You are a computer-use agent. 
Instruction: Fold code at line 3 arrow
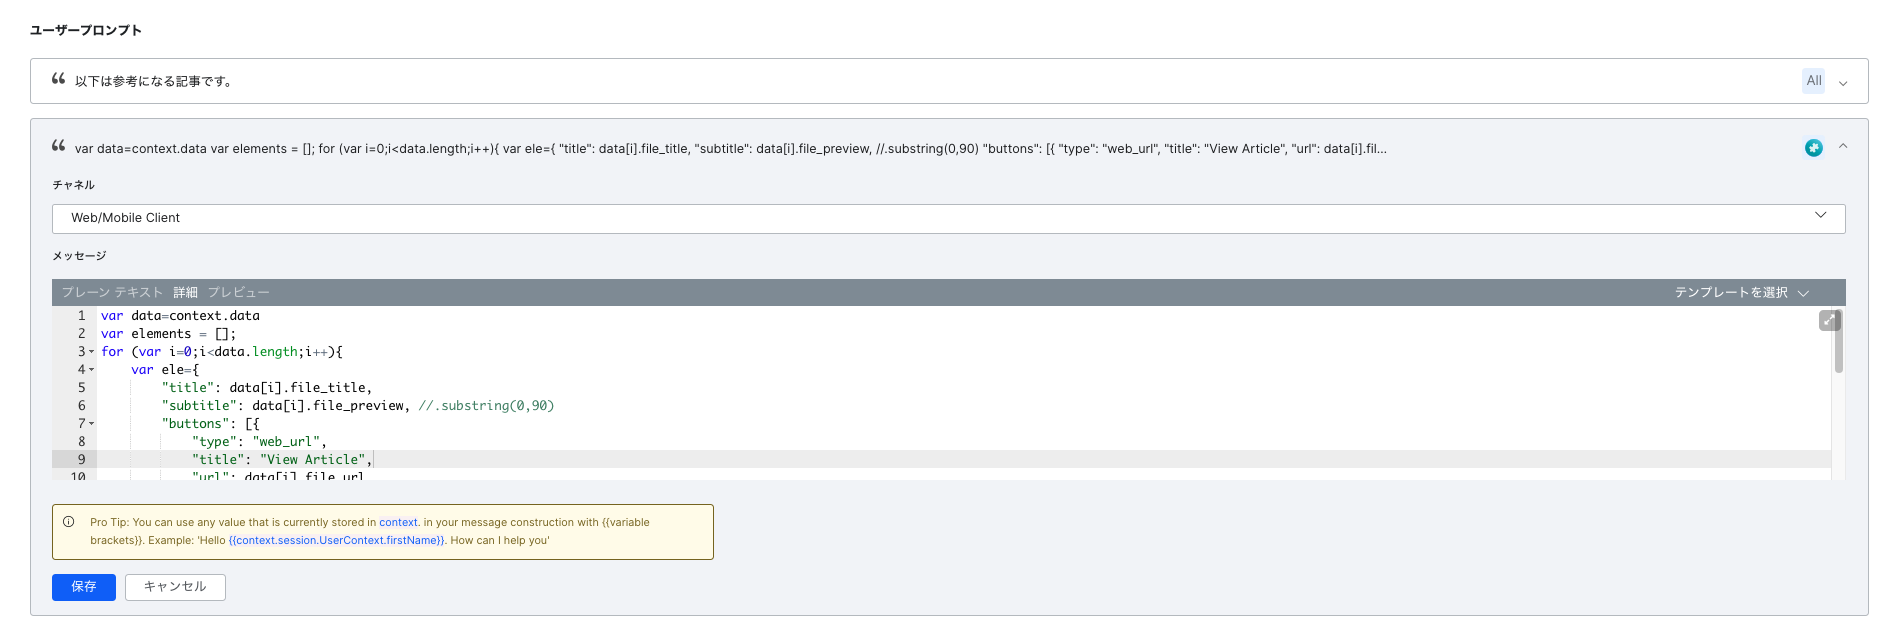(x=91, y=352)
